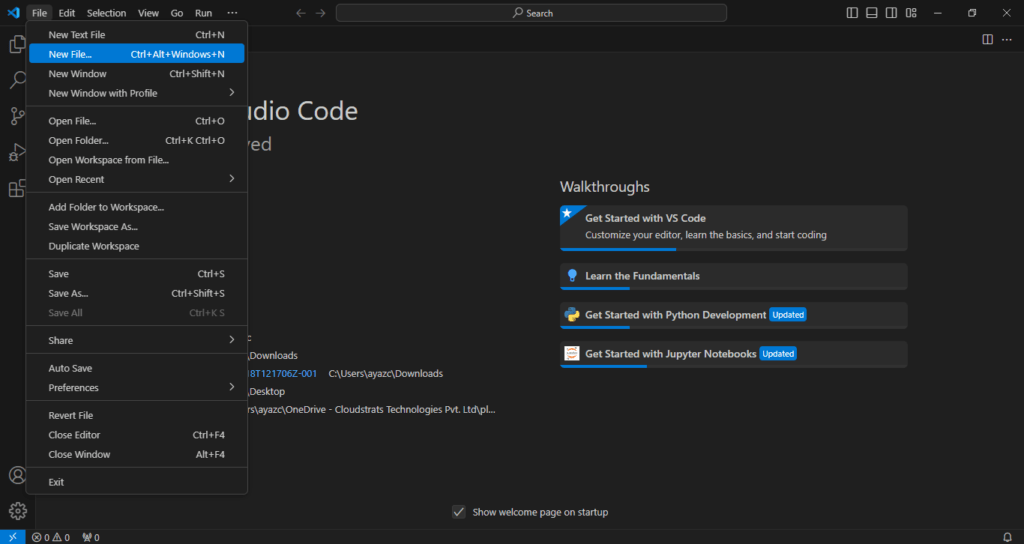
Task: Choose Save As...
Action: click(x=136, y=294)
